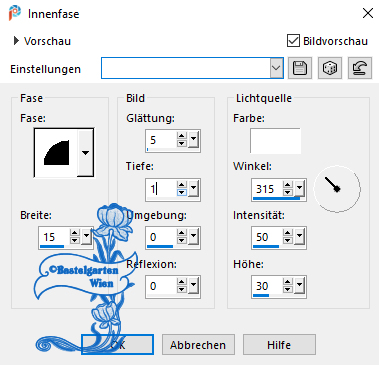Increase the Glättung value with up arrow
Image resolution: width=379 pixels, height=365 pixels.
click(x=182, y=136)
